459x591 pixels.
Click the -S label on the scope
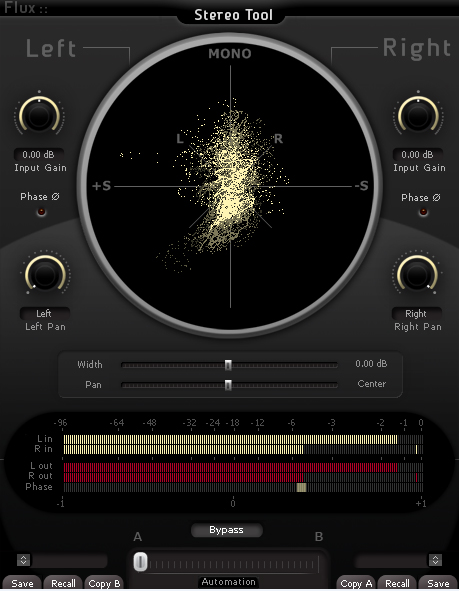[361, 186]
